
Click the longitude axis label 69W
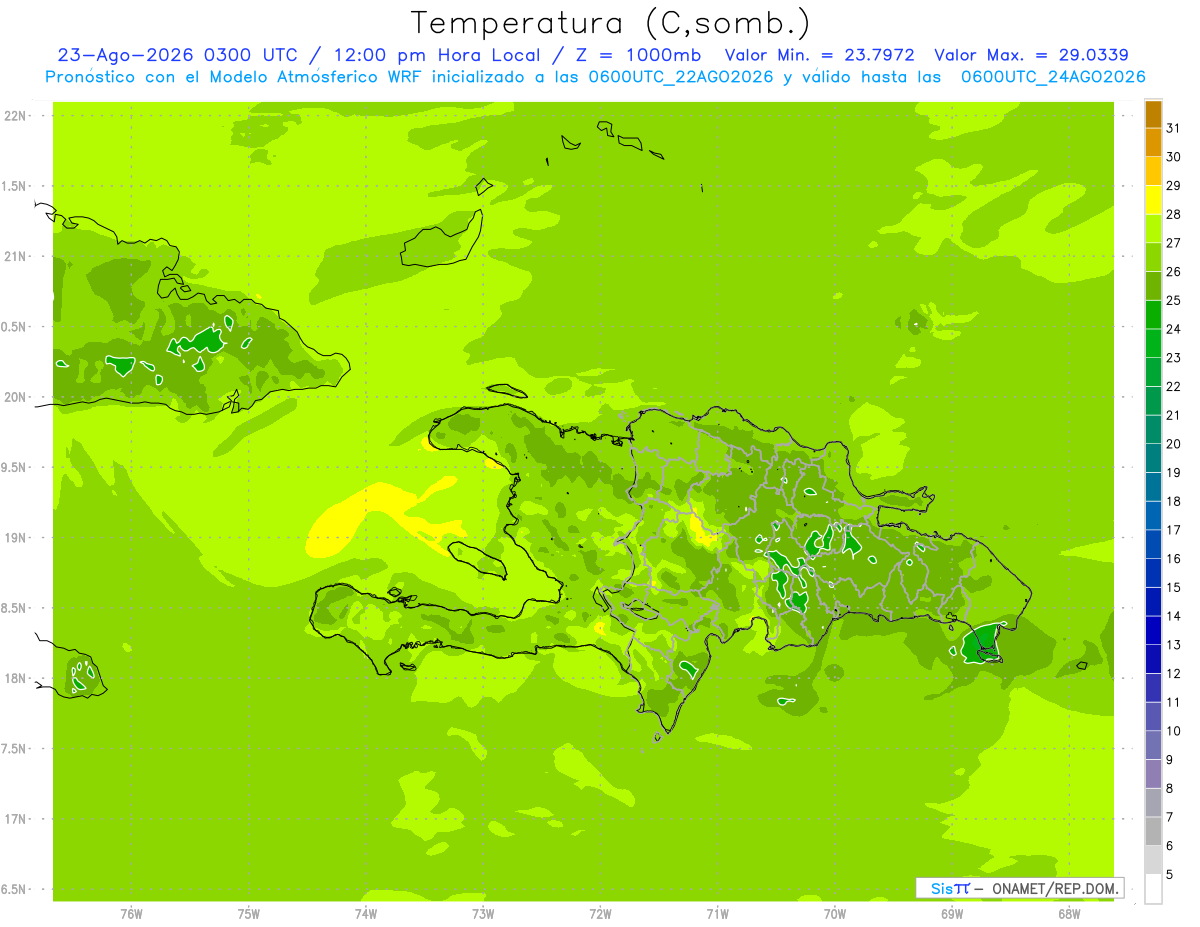(952, 914)
